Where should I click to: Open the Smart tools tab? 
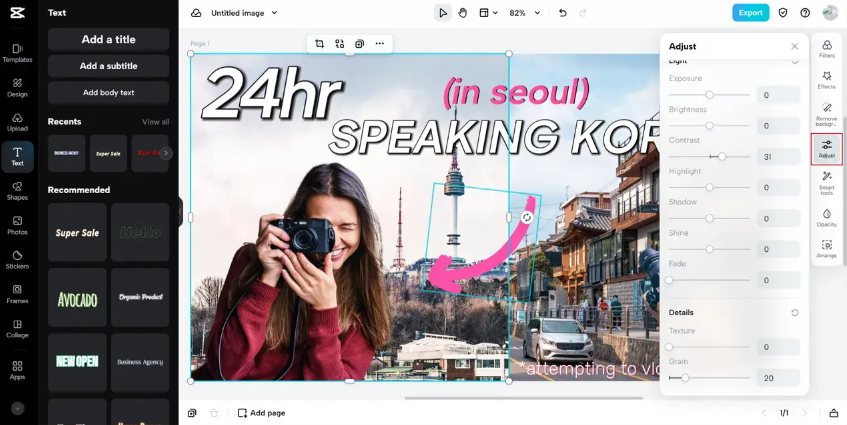[x=826, y=183]
